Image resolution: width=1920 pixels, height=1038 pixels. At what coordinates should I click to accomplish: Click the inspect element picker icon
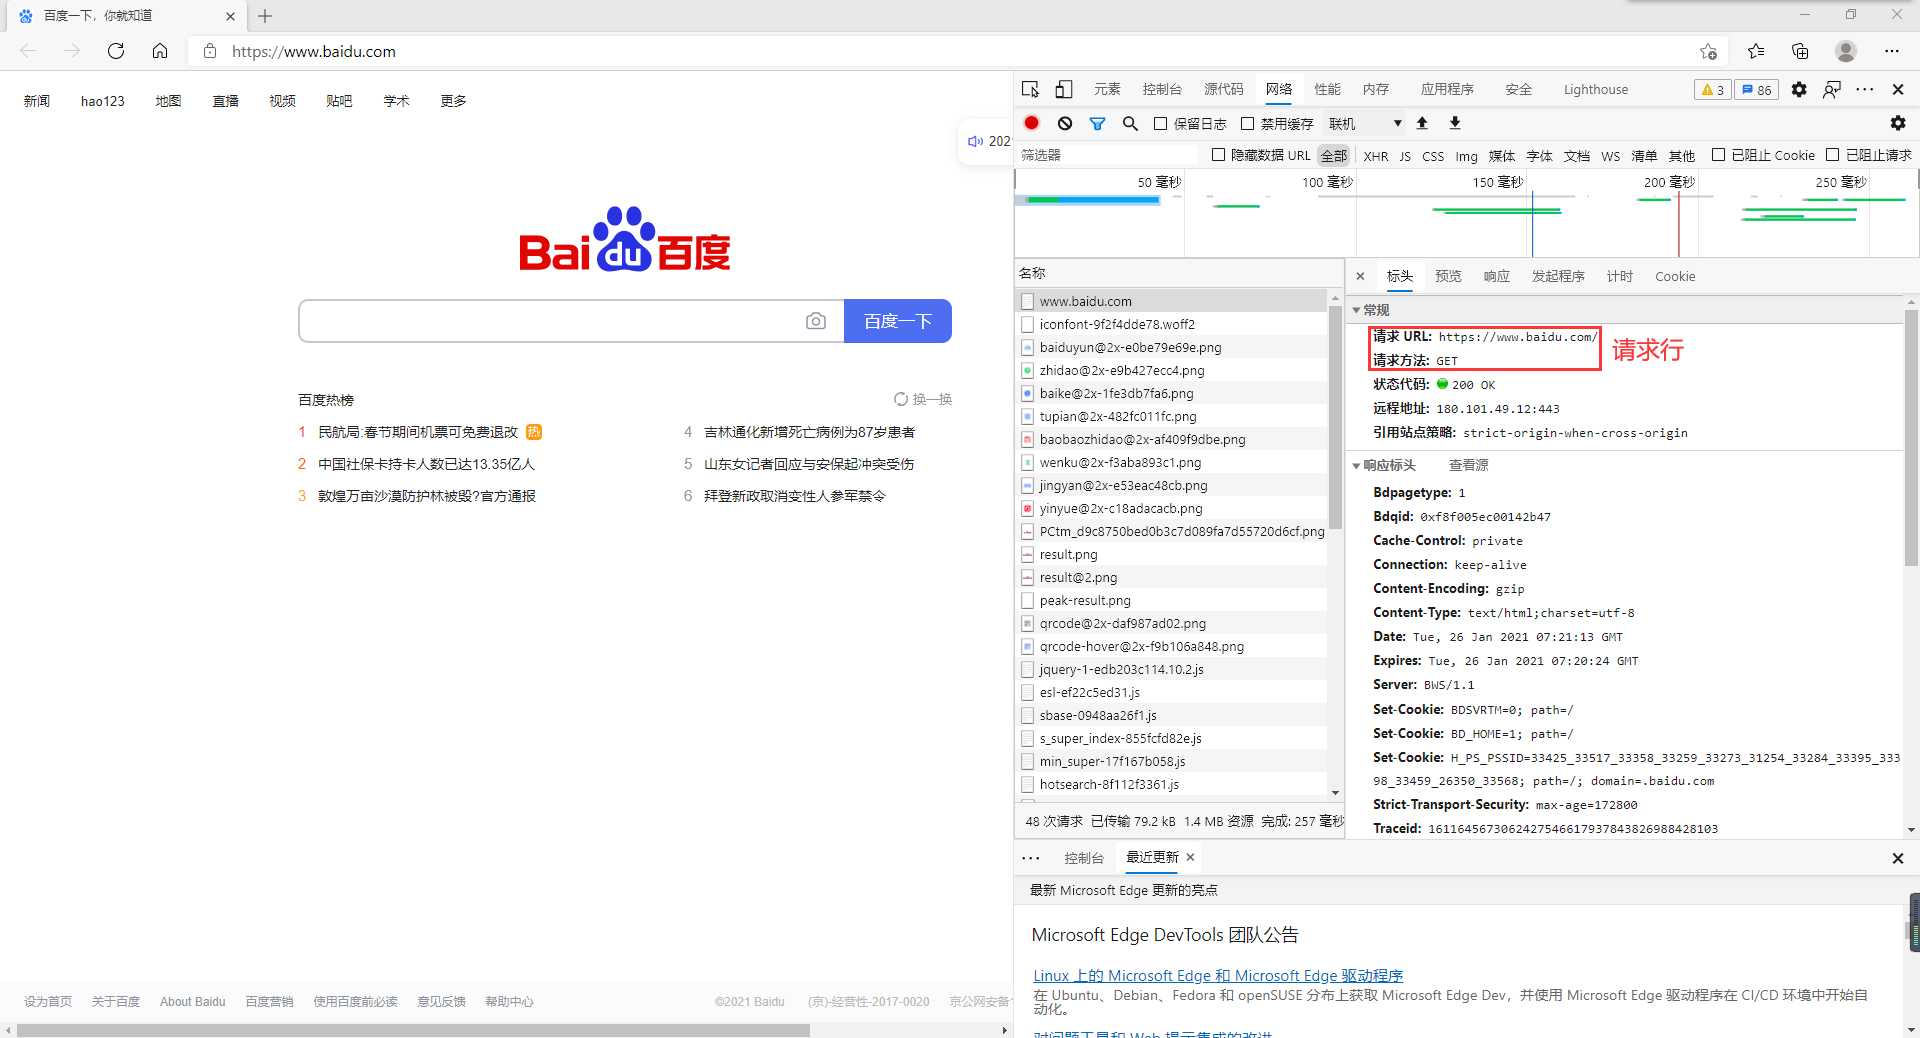pos(1031,89)
